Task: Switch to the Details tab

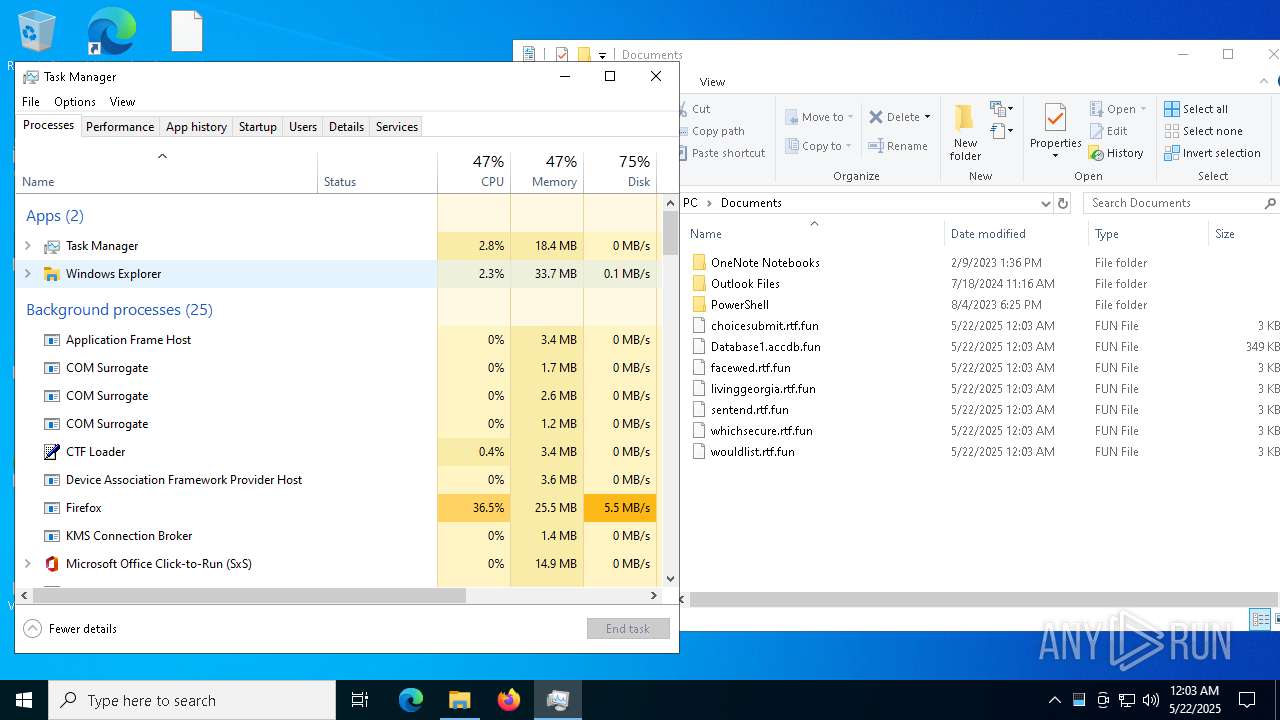Action: [346, 127]
